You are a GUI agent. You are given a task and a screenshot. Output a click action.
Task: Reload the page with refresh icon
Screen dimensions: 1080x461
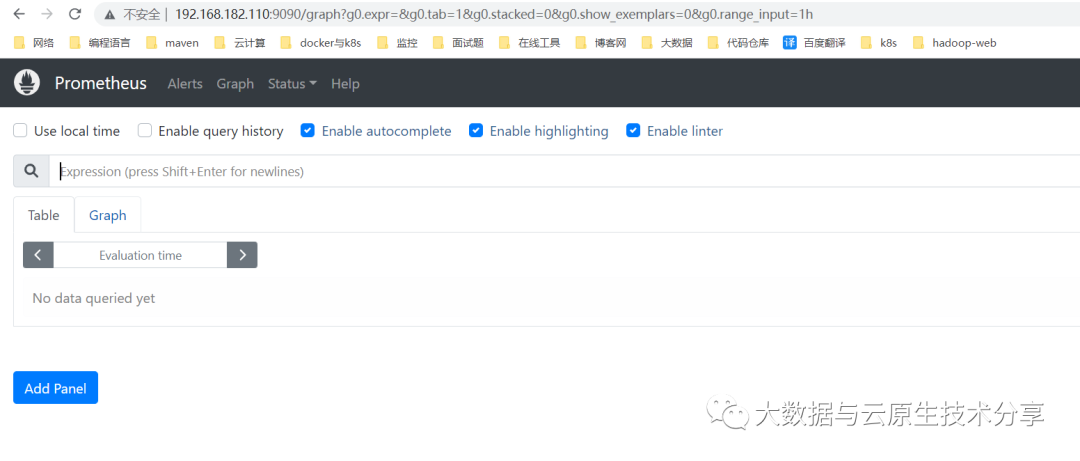click(x=75, y=14)
